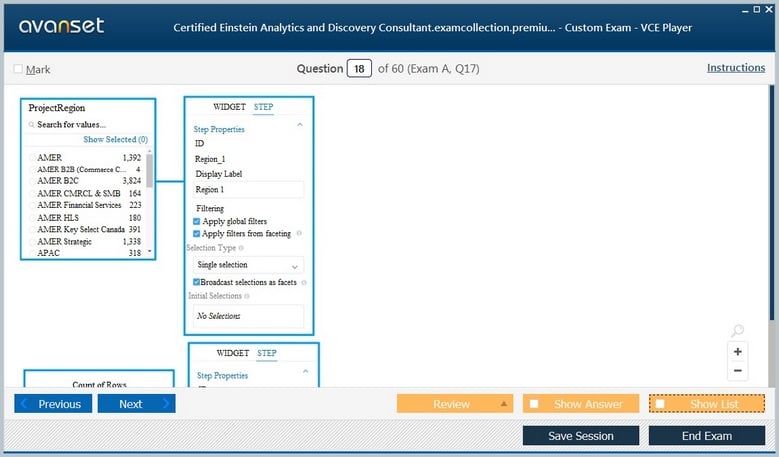Collapse the Step Properties section in the upper panel
Image resolution: width=779 pixels, height=457 pixels.
(x=300, y=125)
